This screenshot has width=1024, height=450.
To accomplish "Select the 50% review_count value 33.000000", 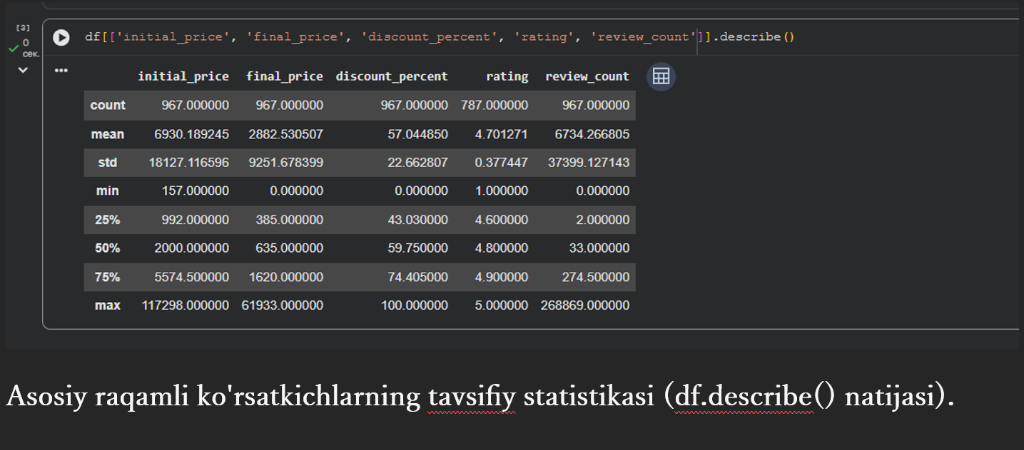I will [x=600, y=248].
